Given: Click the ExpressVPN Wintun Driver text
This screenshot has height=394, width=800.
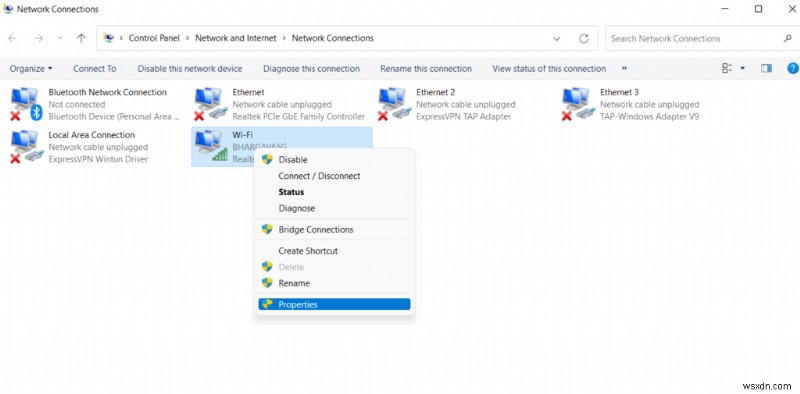Looking at the screenshot, I should (98, 159).
